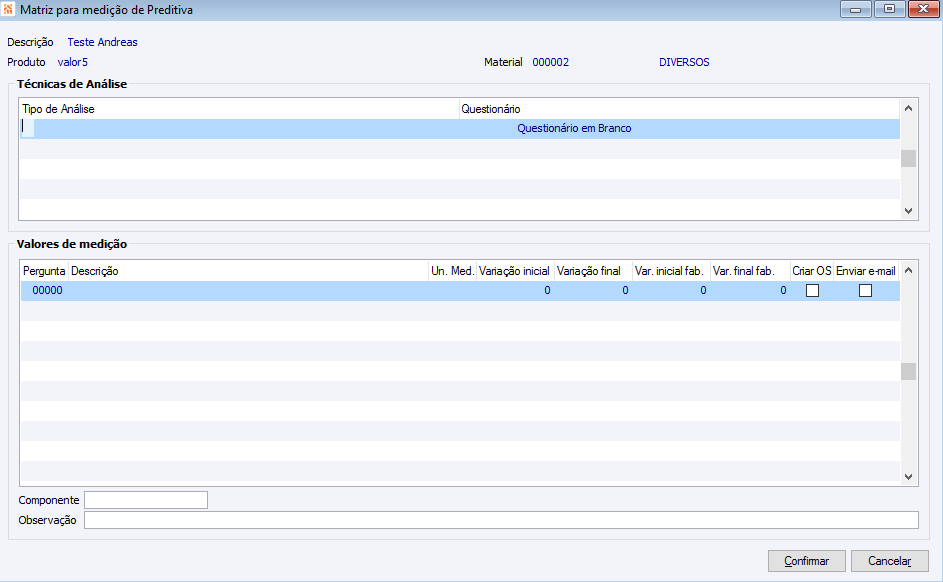
Task: Click the Questionário column header
Action: pos(680,109)
